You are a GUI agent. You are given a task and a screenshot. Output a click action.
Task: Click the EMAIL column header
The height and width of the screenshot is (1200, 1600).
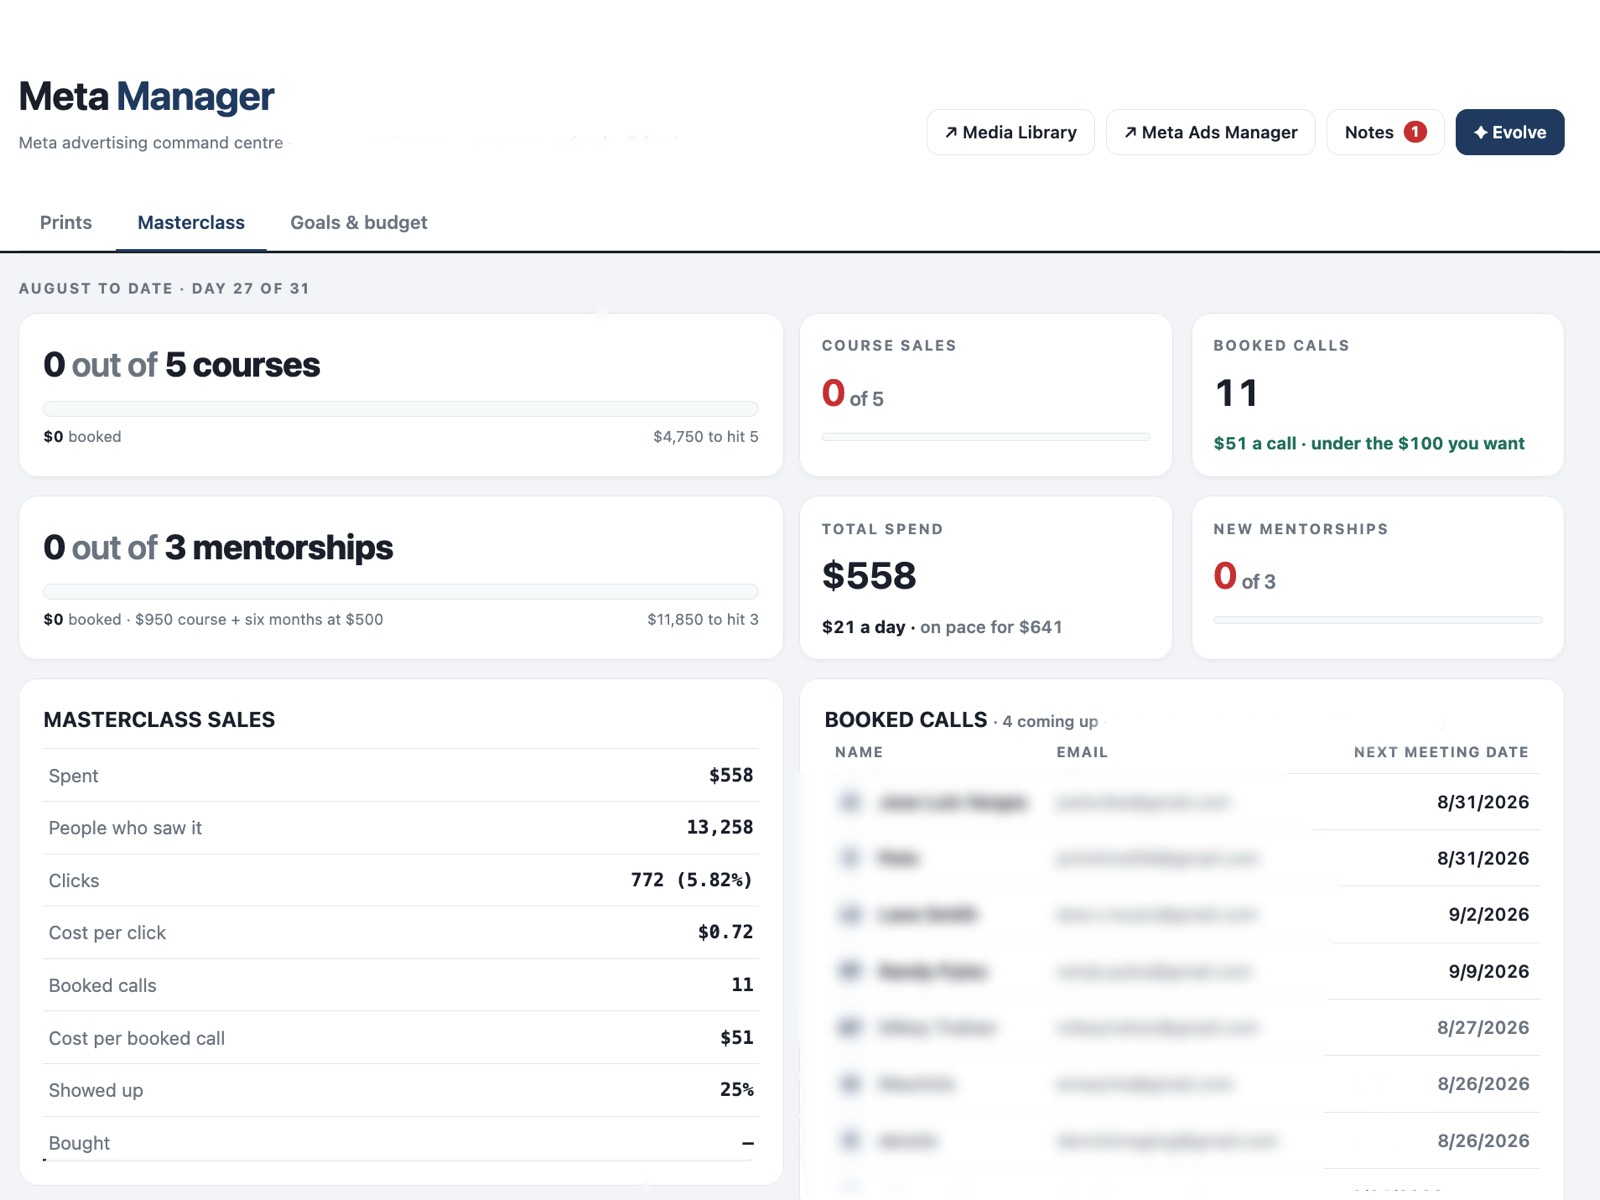point(1082,752)
